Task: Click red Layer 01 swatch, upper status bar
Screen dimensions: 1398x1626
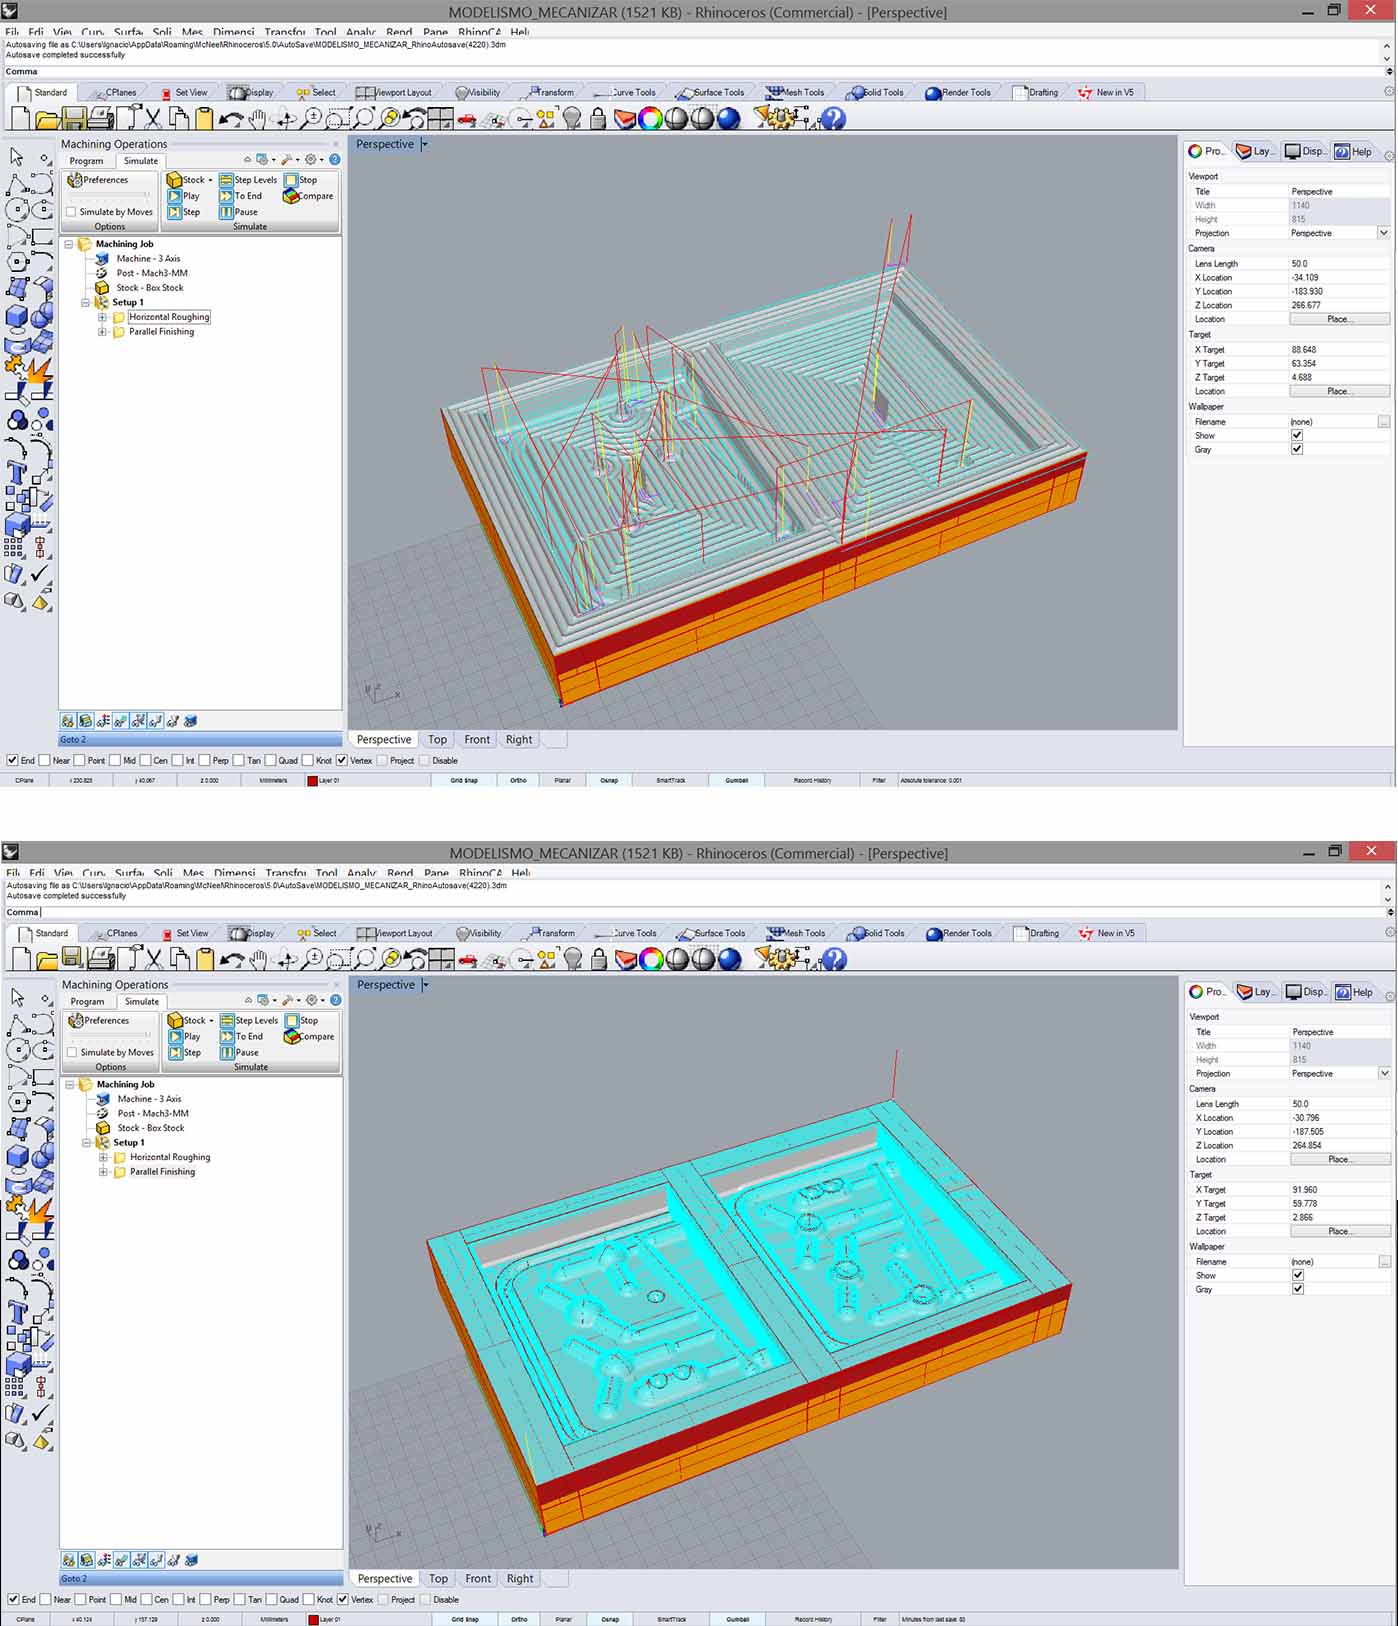Action: (x=312, y=781)
